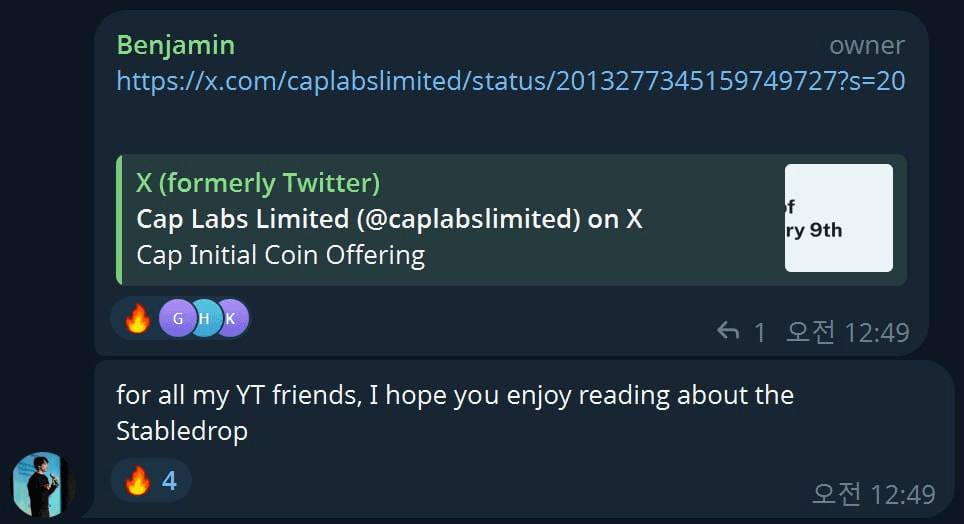Click the "owner" admin badge

pos(866,45)
